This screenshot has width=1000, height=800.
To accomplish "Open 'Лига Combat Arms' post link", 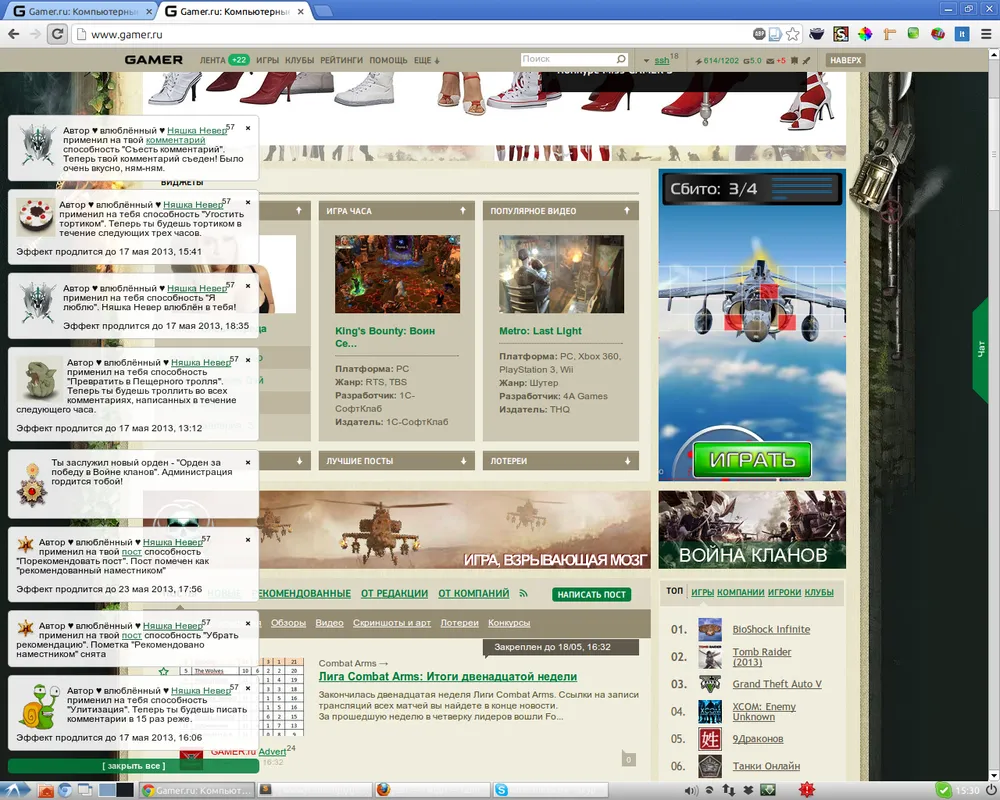I will pos(448,677).
